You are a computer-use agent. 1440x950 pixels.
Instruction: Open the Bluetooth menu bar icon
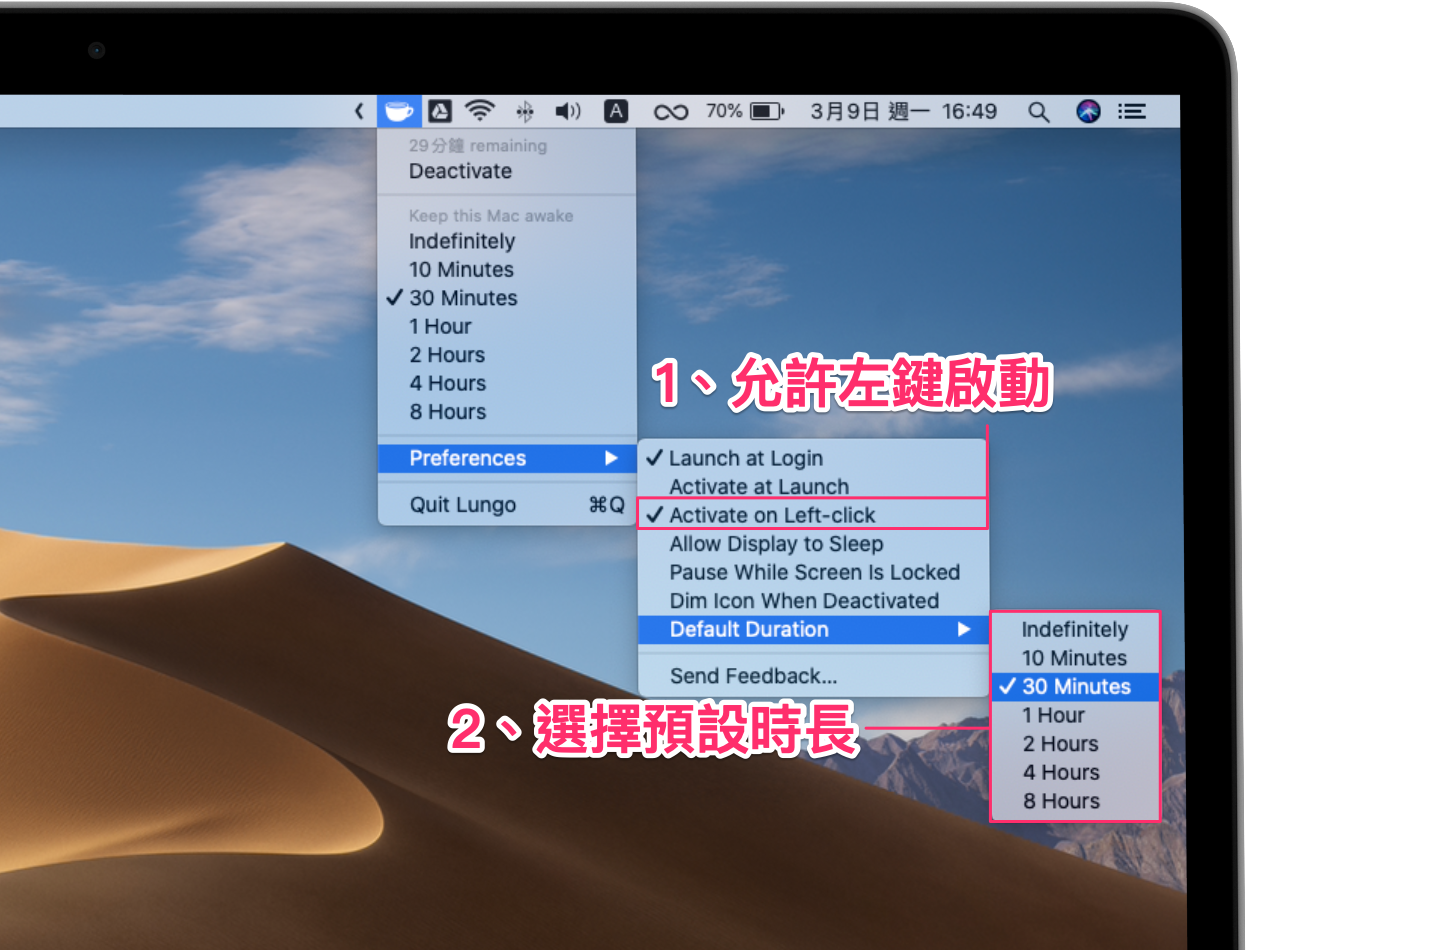[x=525, y=111]
